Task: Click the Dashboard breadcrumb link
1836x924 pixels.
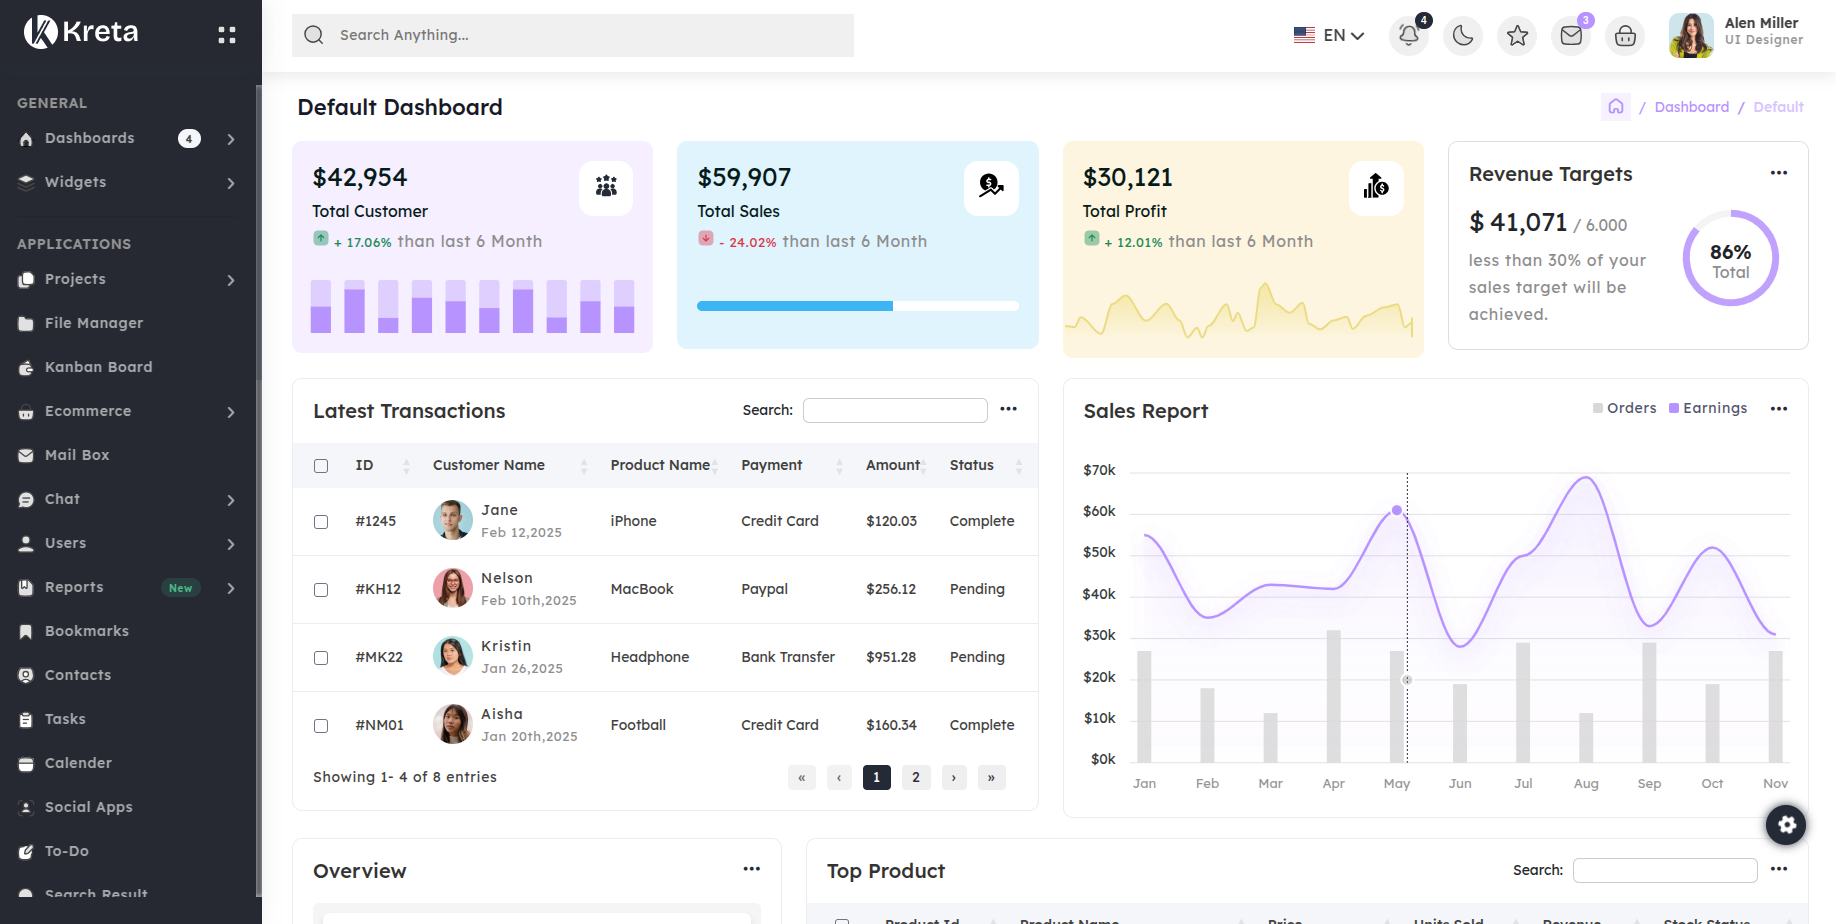Action: [x=1691, y=107]
